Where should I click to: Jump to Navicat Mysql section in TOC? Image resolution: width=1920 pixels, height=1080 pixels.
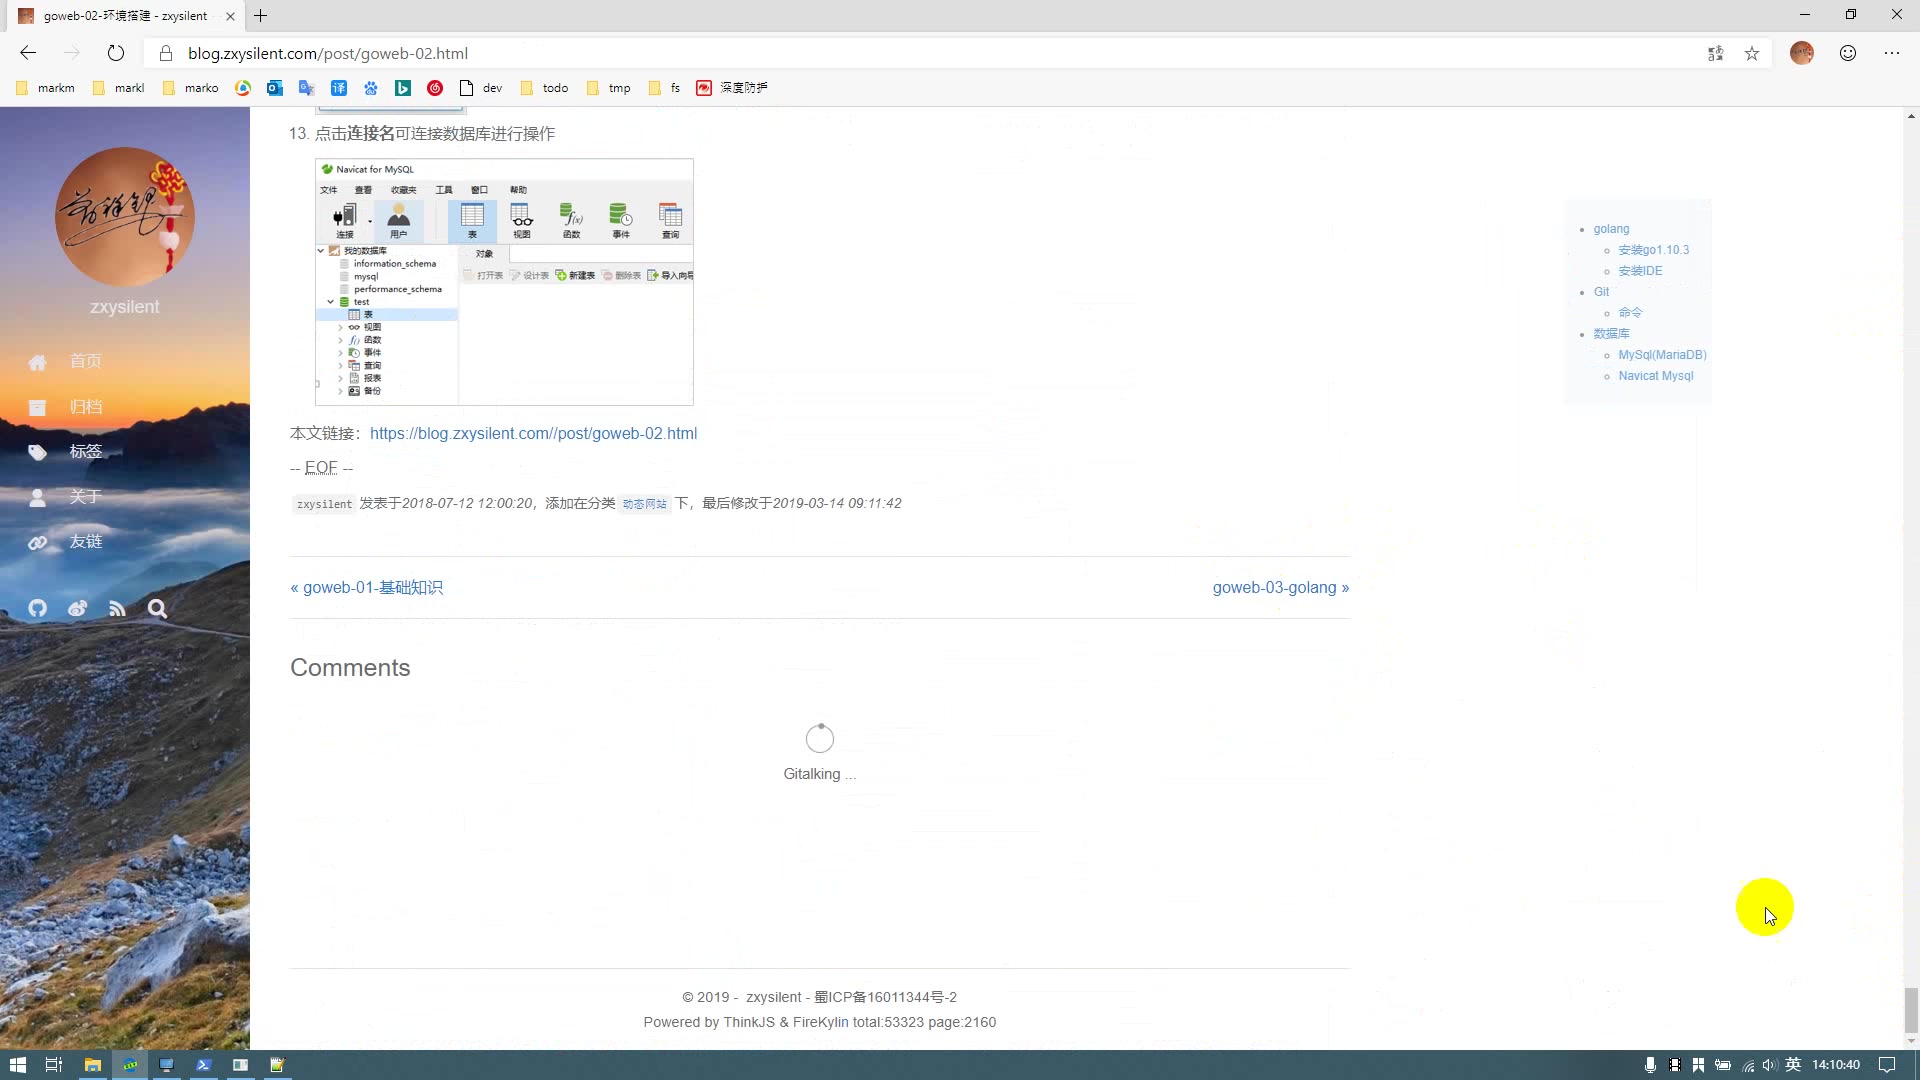point(1655,376)
